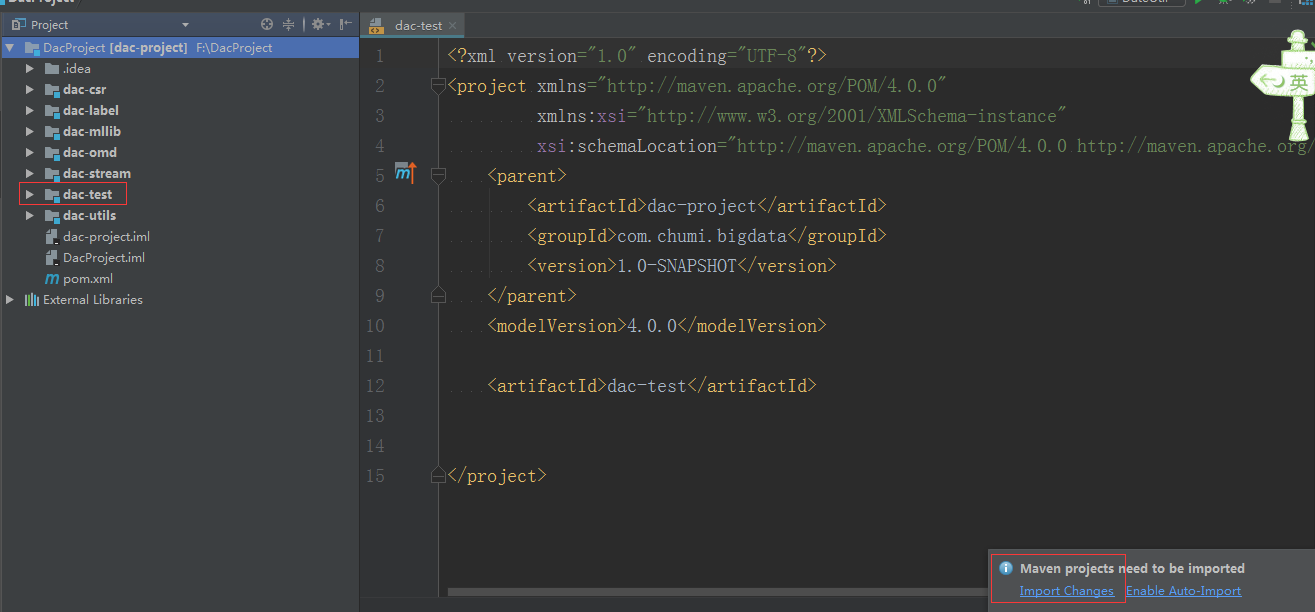Click the .idea folder icon
Screen dimensions: 1315x612
(x=52, y=69)
